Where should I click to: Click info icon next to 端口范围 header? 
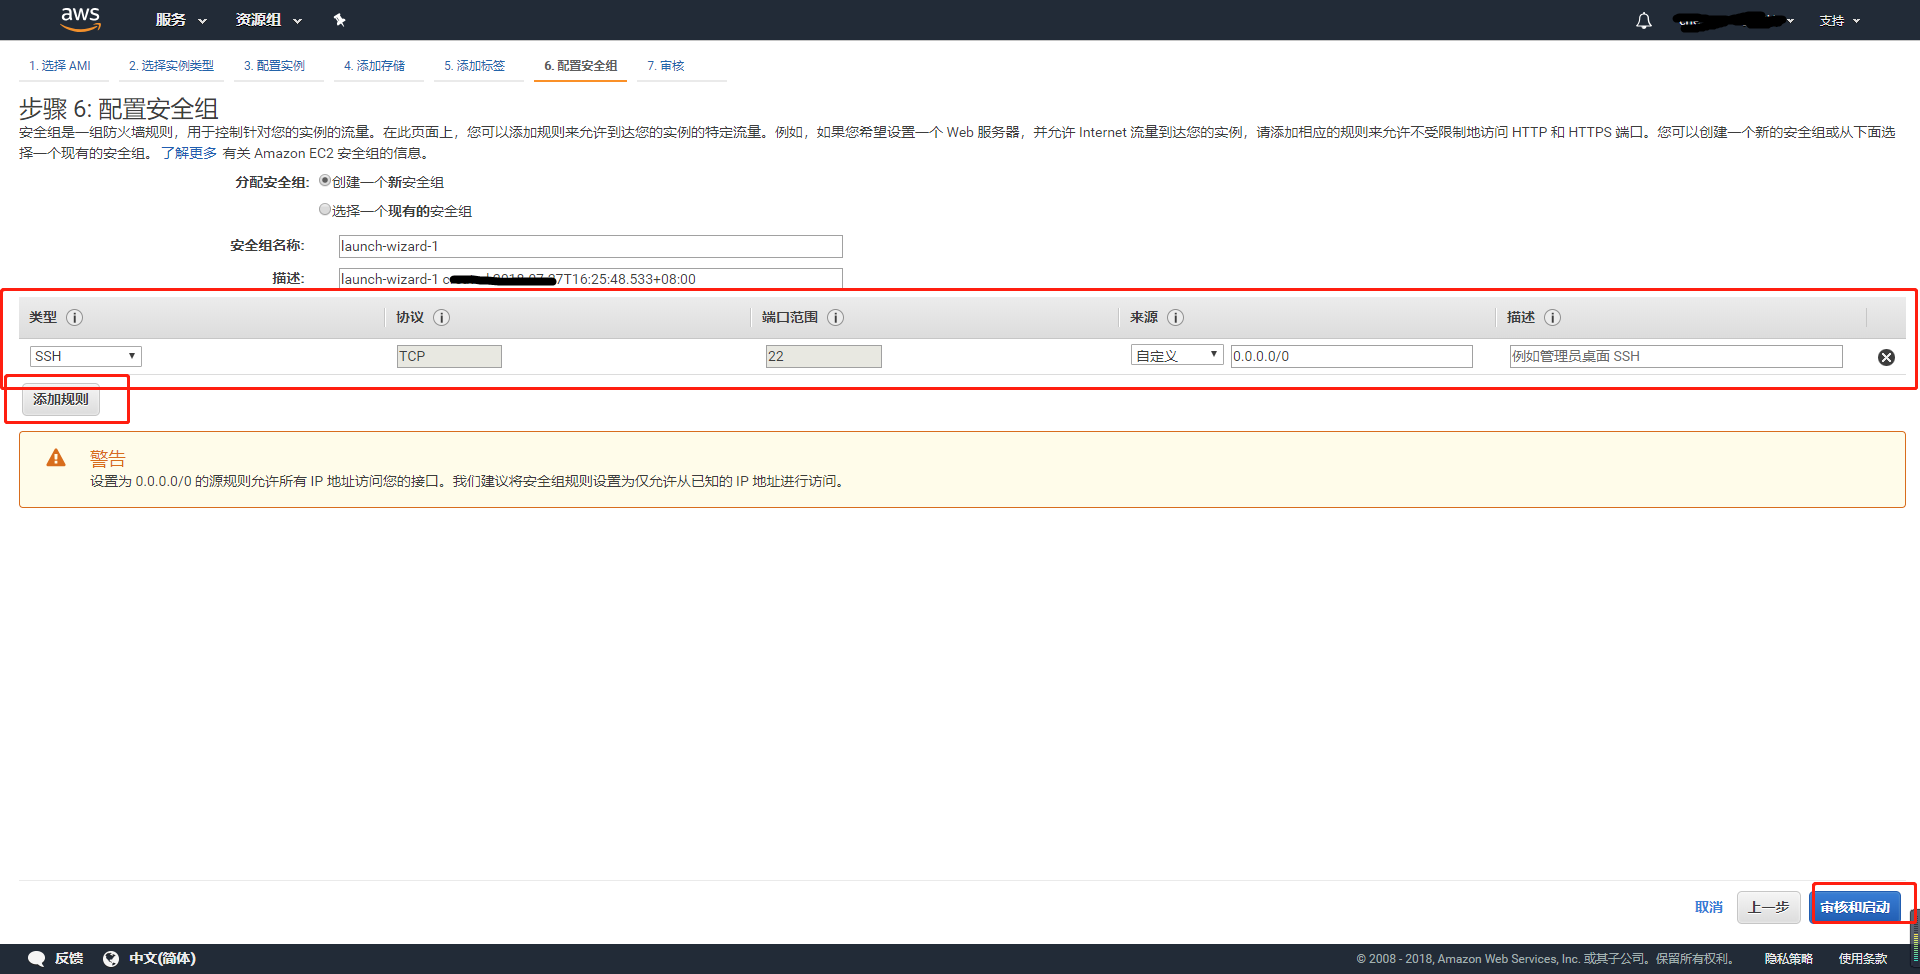(835, 317)
